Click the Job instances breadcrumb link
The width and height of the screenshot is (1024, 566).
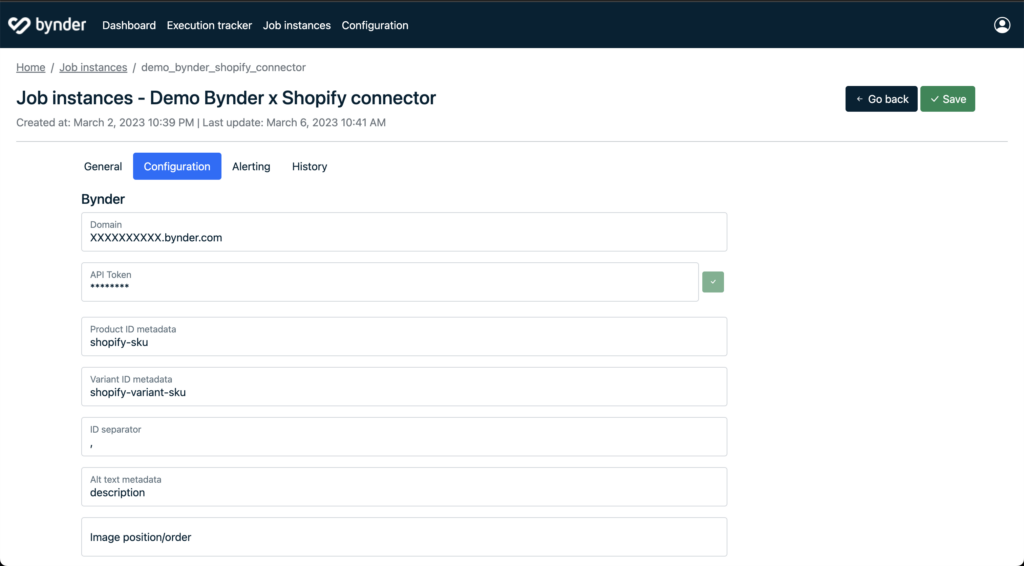coord(93,67)
